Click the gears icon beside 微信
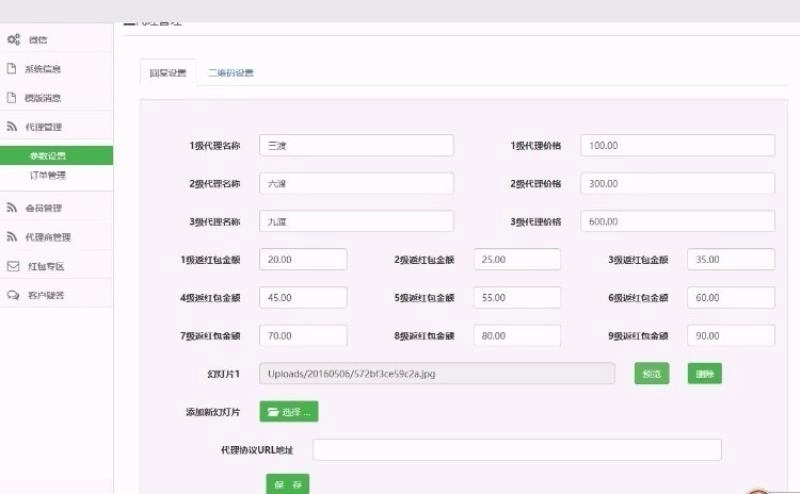 14,39
